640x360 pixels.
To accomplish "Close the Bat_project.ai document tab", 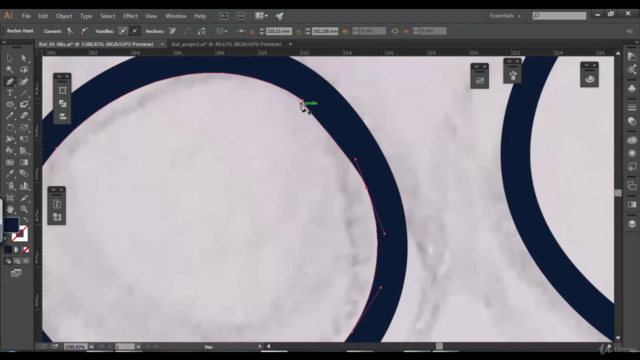I will coord(290,44).
